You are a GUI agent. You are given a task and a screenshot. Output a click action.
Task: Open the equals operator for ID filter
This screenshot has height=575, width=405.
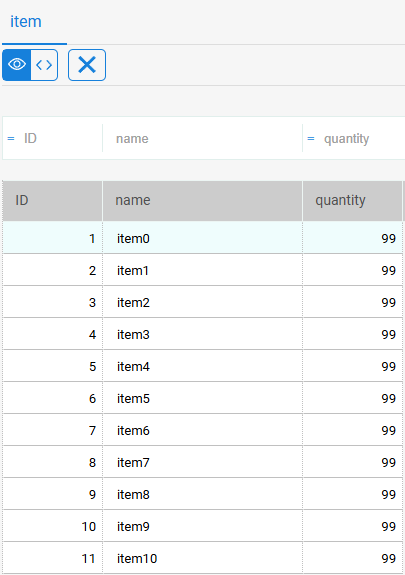pyautogui.click(x=11, y=139)
